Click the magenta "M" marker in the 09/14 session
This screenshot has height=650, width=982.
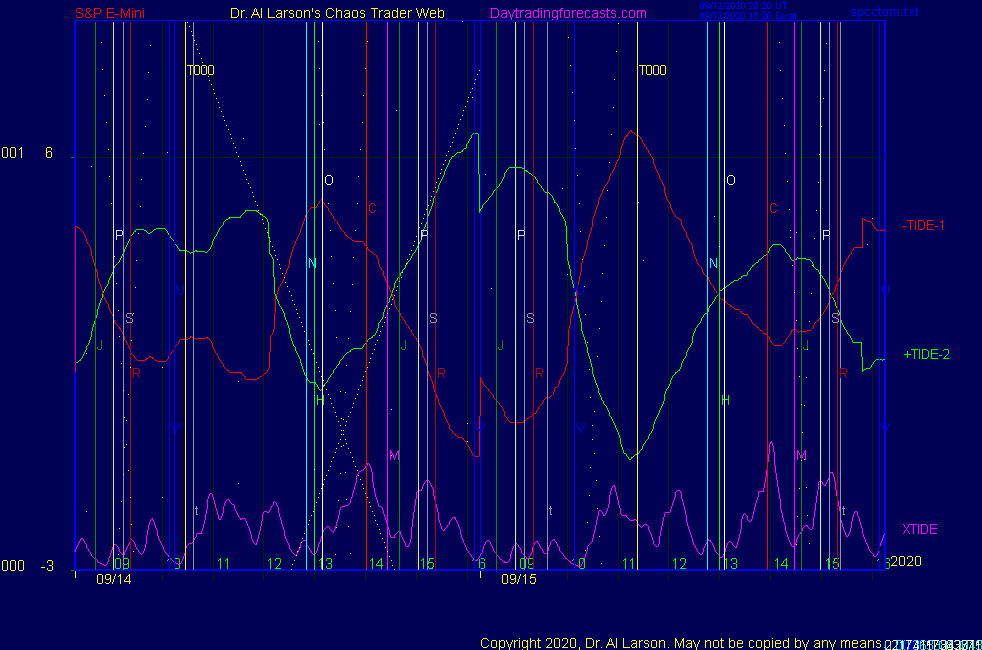click(394, 455)
